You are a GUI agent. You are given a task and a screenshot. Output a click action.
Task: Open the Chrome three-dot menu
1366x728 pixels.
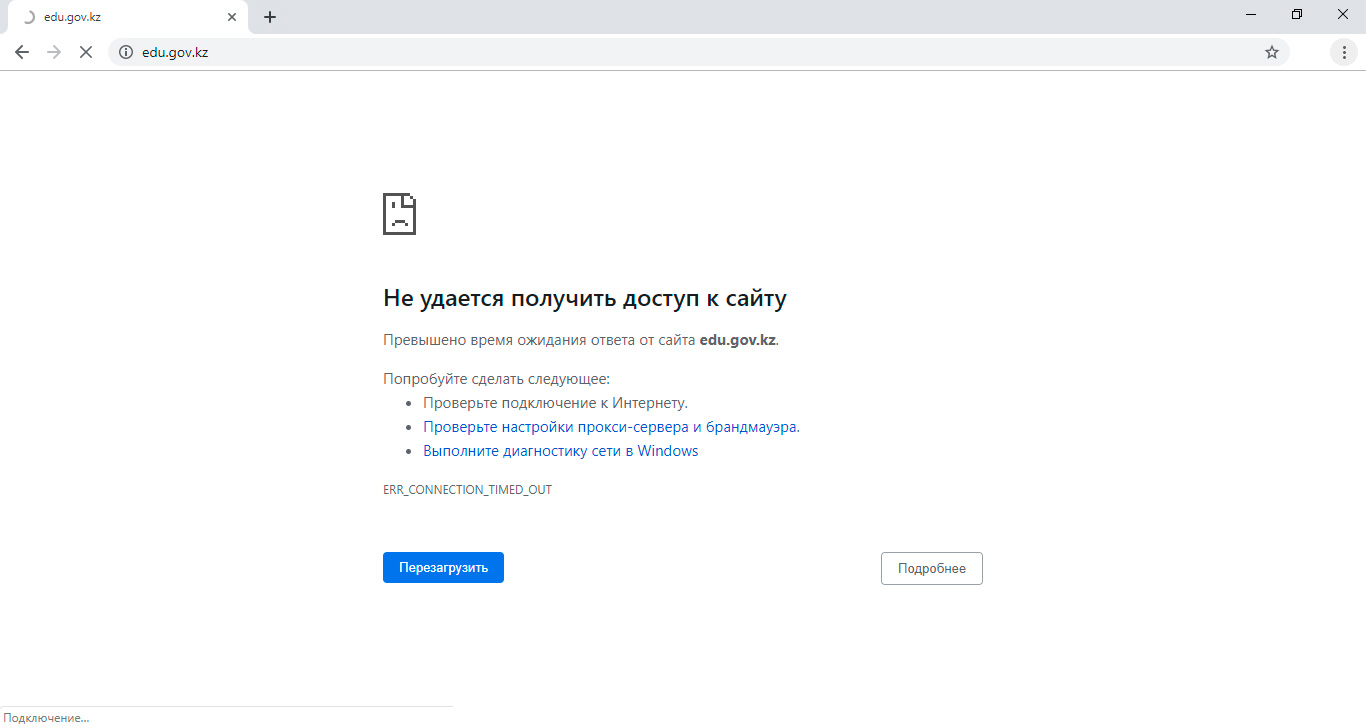pos(1344,52)
